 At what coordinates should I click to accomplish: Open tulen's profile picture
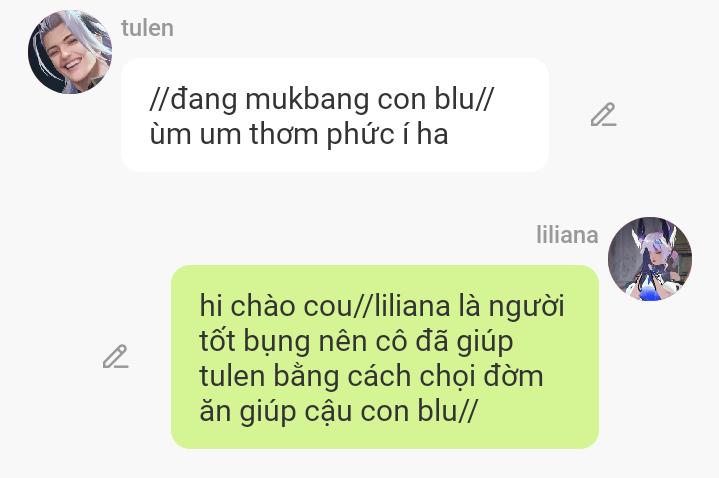70,52
